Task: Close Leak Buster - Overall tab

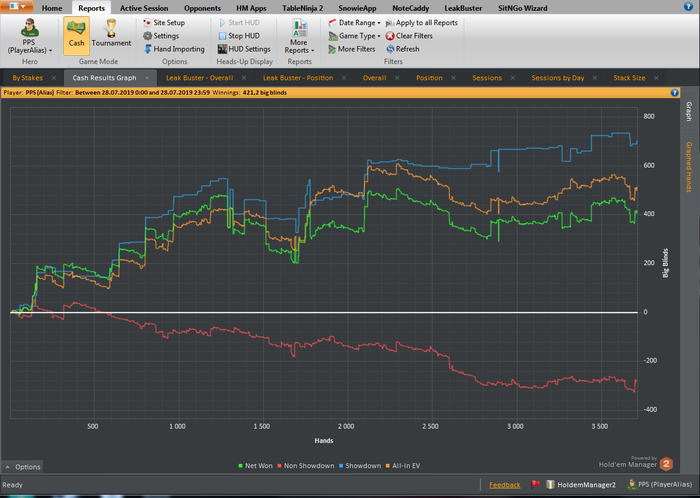Action: (244, 78)
